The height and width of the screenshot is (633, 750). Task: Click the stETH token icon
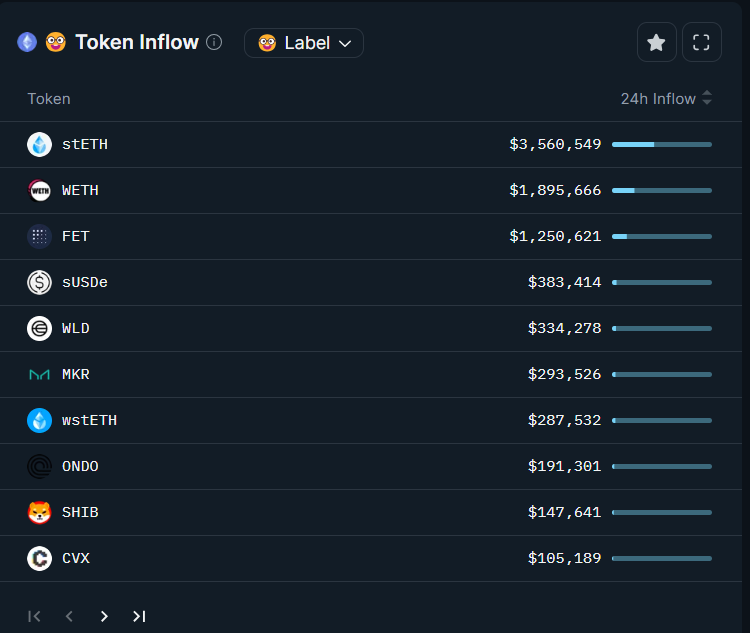click(39, 144)
